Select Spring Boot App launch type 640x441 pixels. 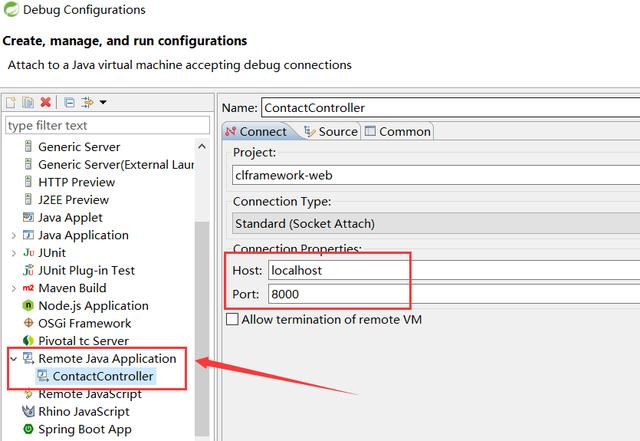(84, 429)
